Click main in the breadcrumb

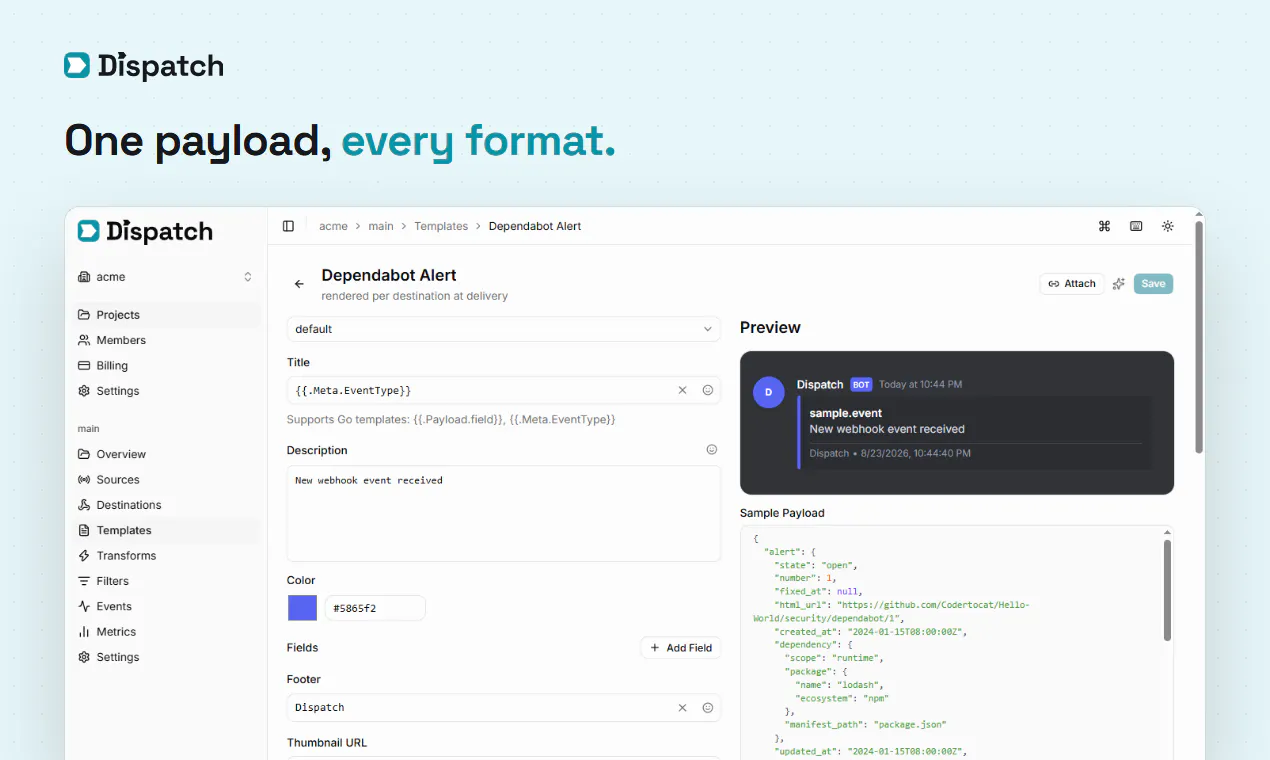[381, 226]
